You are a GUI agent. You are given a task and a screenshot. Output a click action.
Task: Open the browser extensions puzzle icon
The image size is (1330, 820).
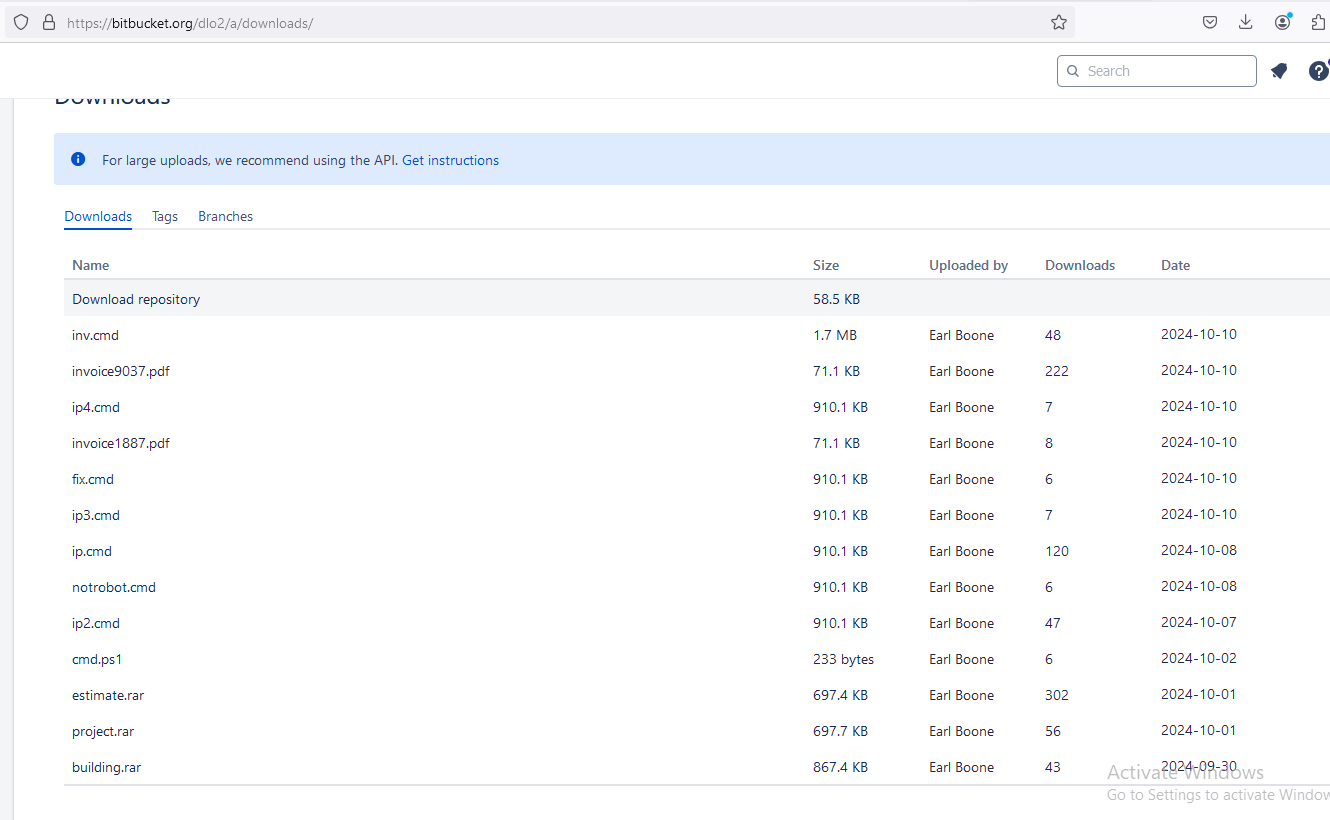click(x=1319, y=22)
